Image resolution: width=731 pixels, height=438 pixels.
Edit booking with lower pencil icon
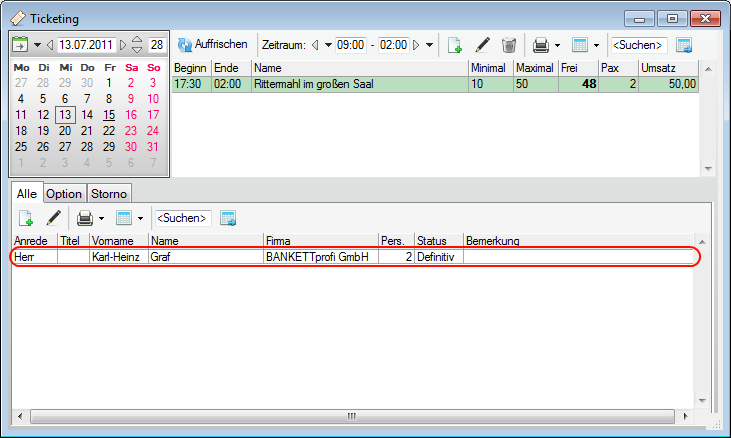tap(53, 218)
